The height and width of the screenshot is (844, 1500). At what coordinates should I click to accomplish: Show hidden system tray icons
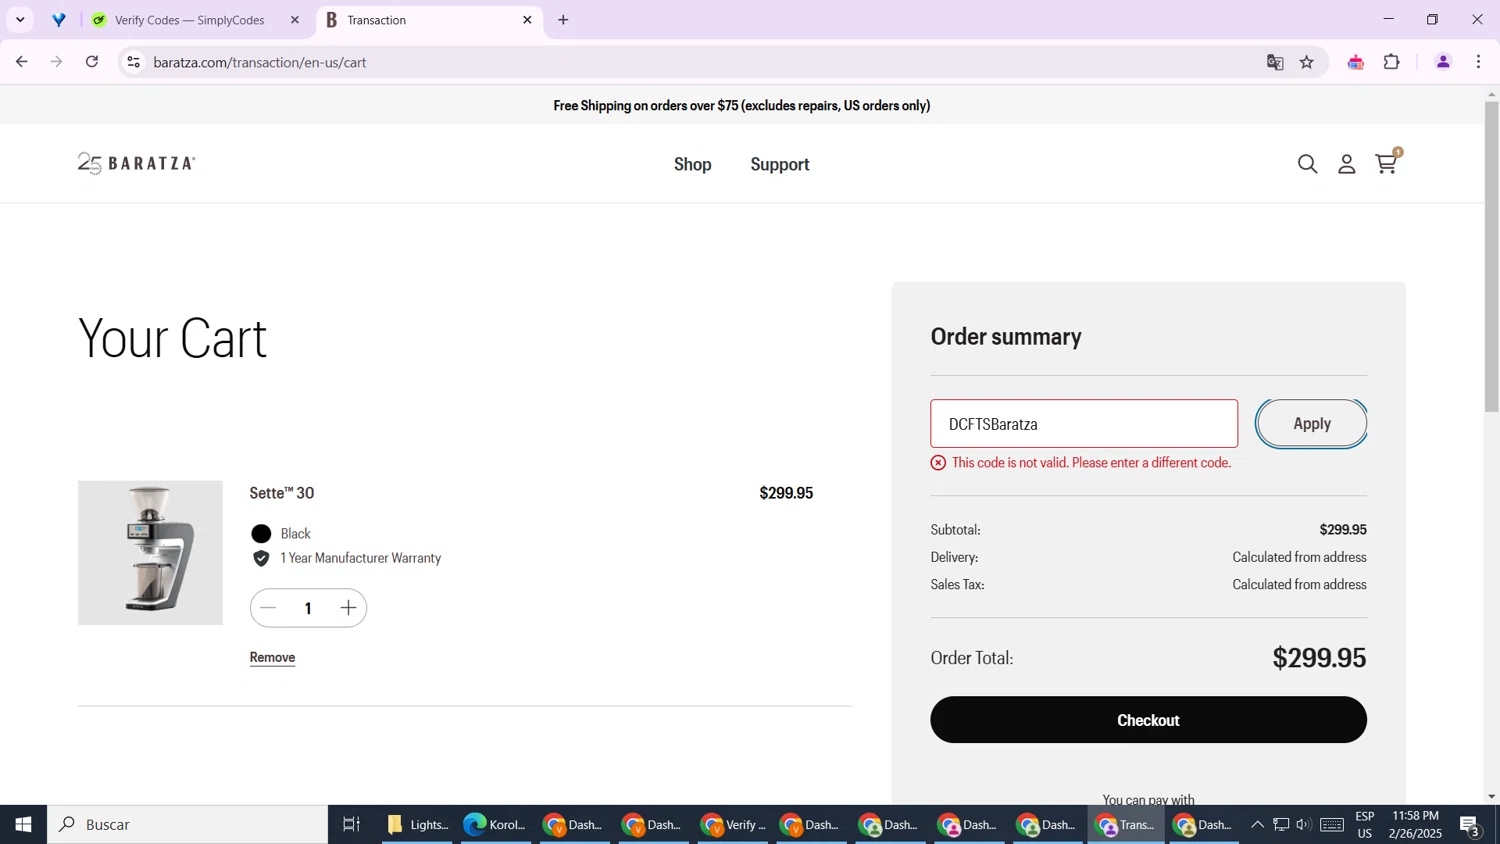pyautogui.click(x=1258, y=825)
